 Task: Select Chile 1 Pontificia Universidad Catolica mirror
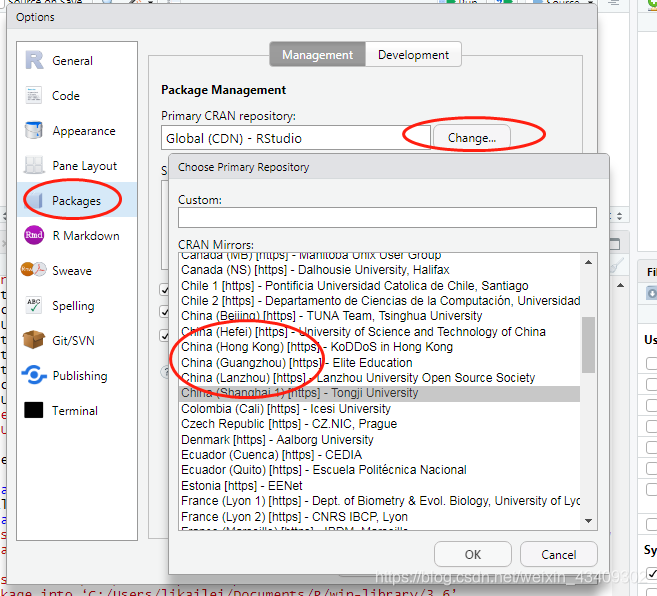(x=379, y=285)
